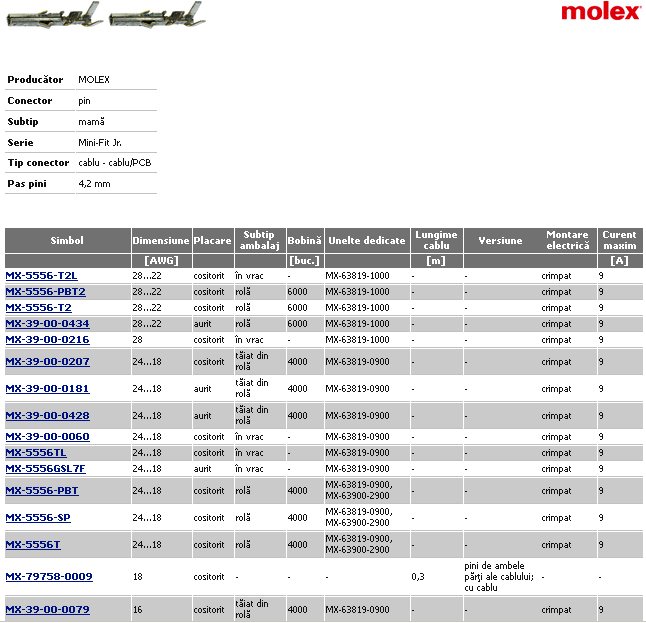
Task: Open the MX-5556GSL7F product link
Action: pyautogui.click(x=46, y=469)
